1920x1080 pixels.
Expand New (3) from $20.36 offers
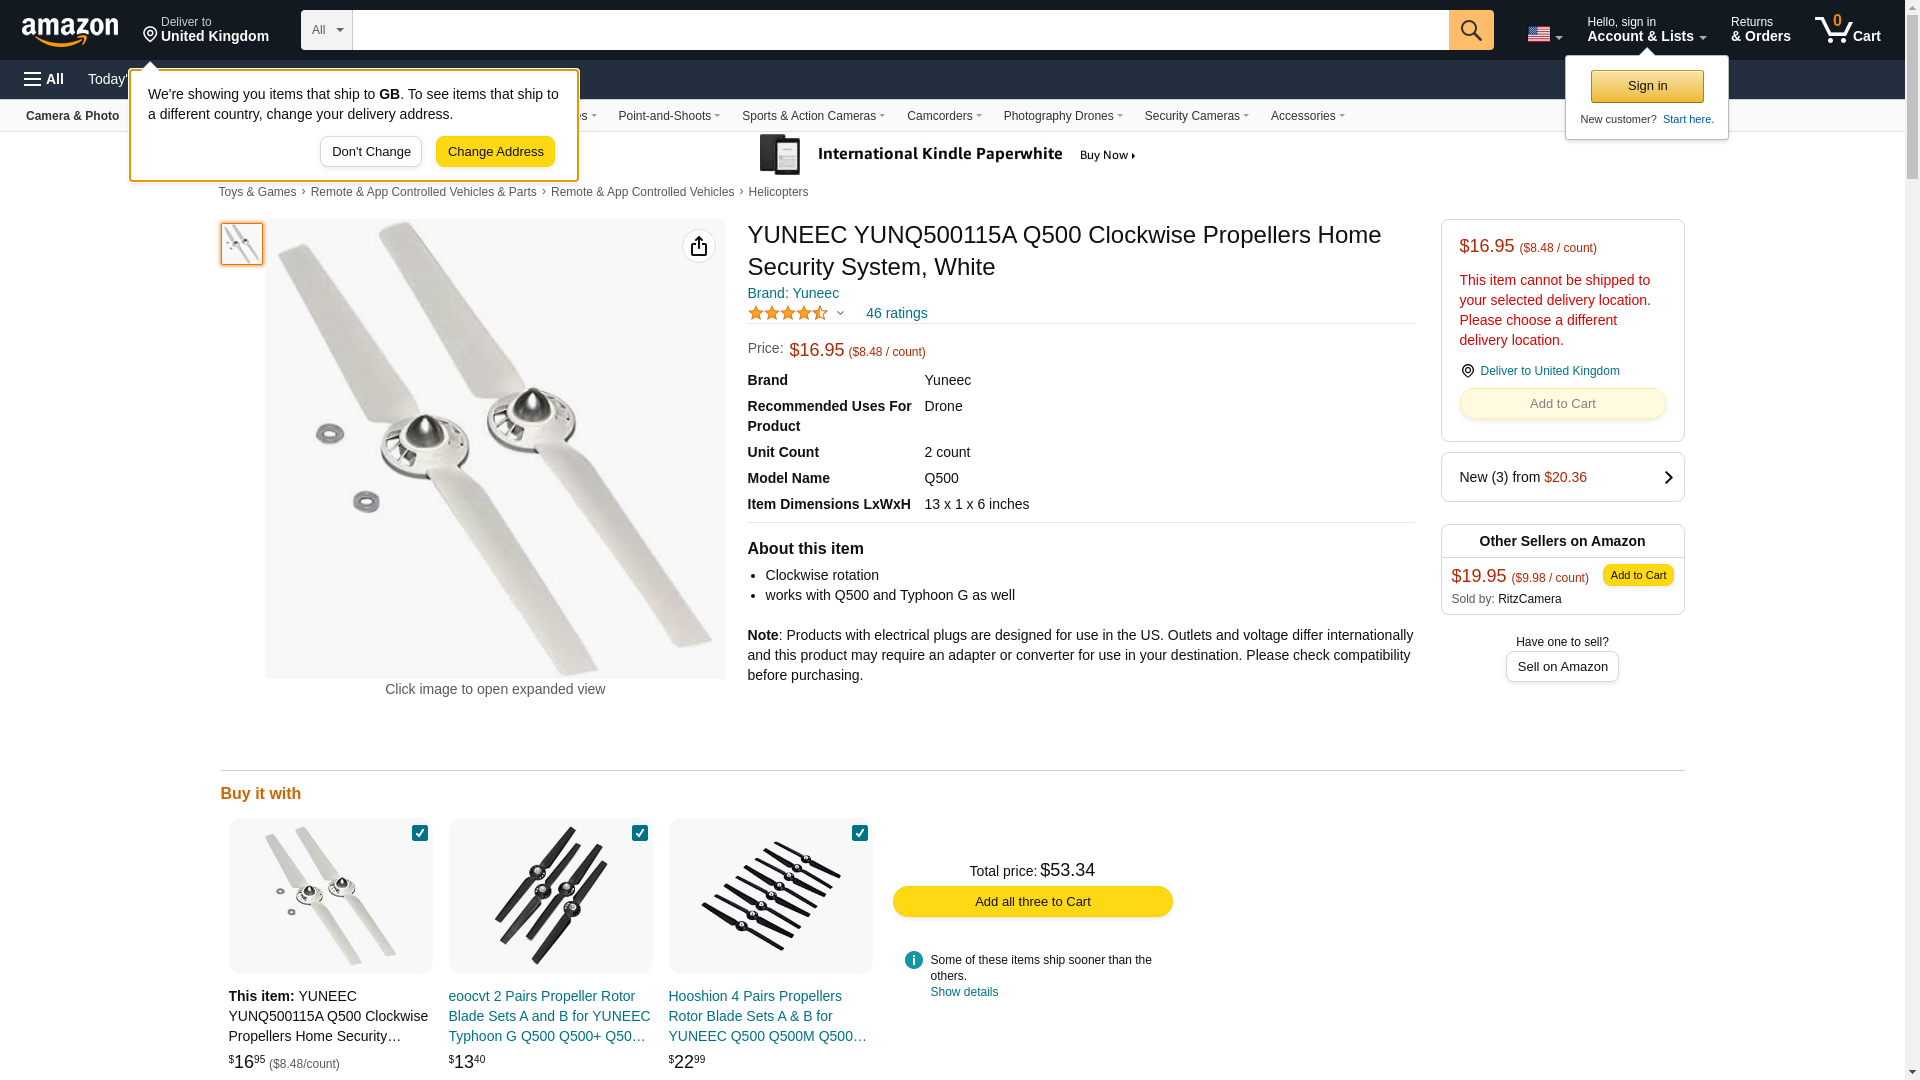1562,477
